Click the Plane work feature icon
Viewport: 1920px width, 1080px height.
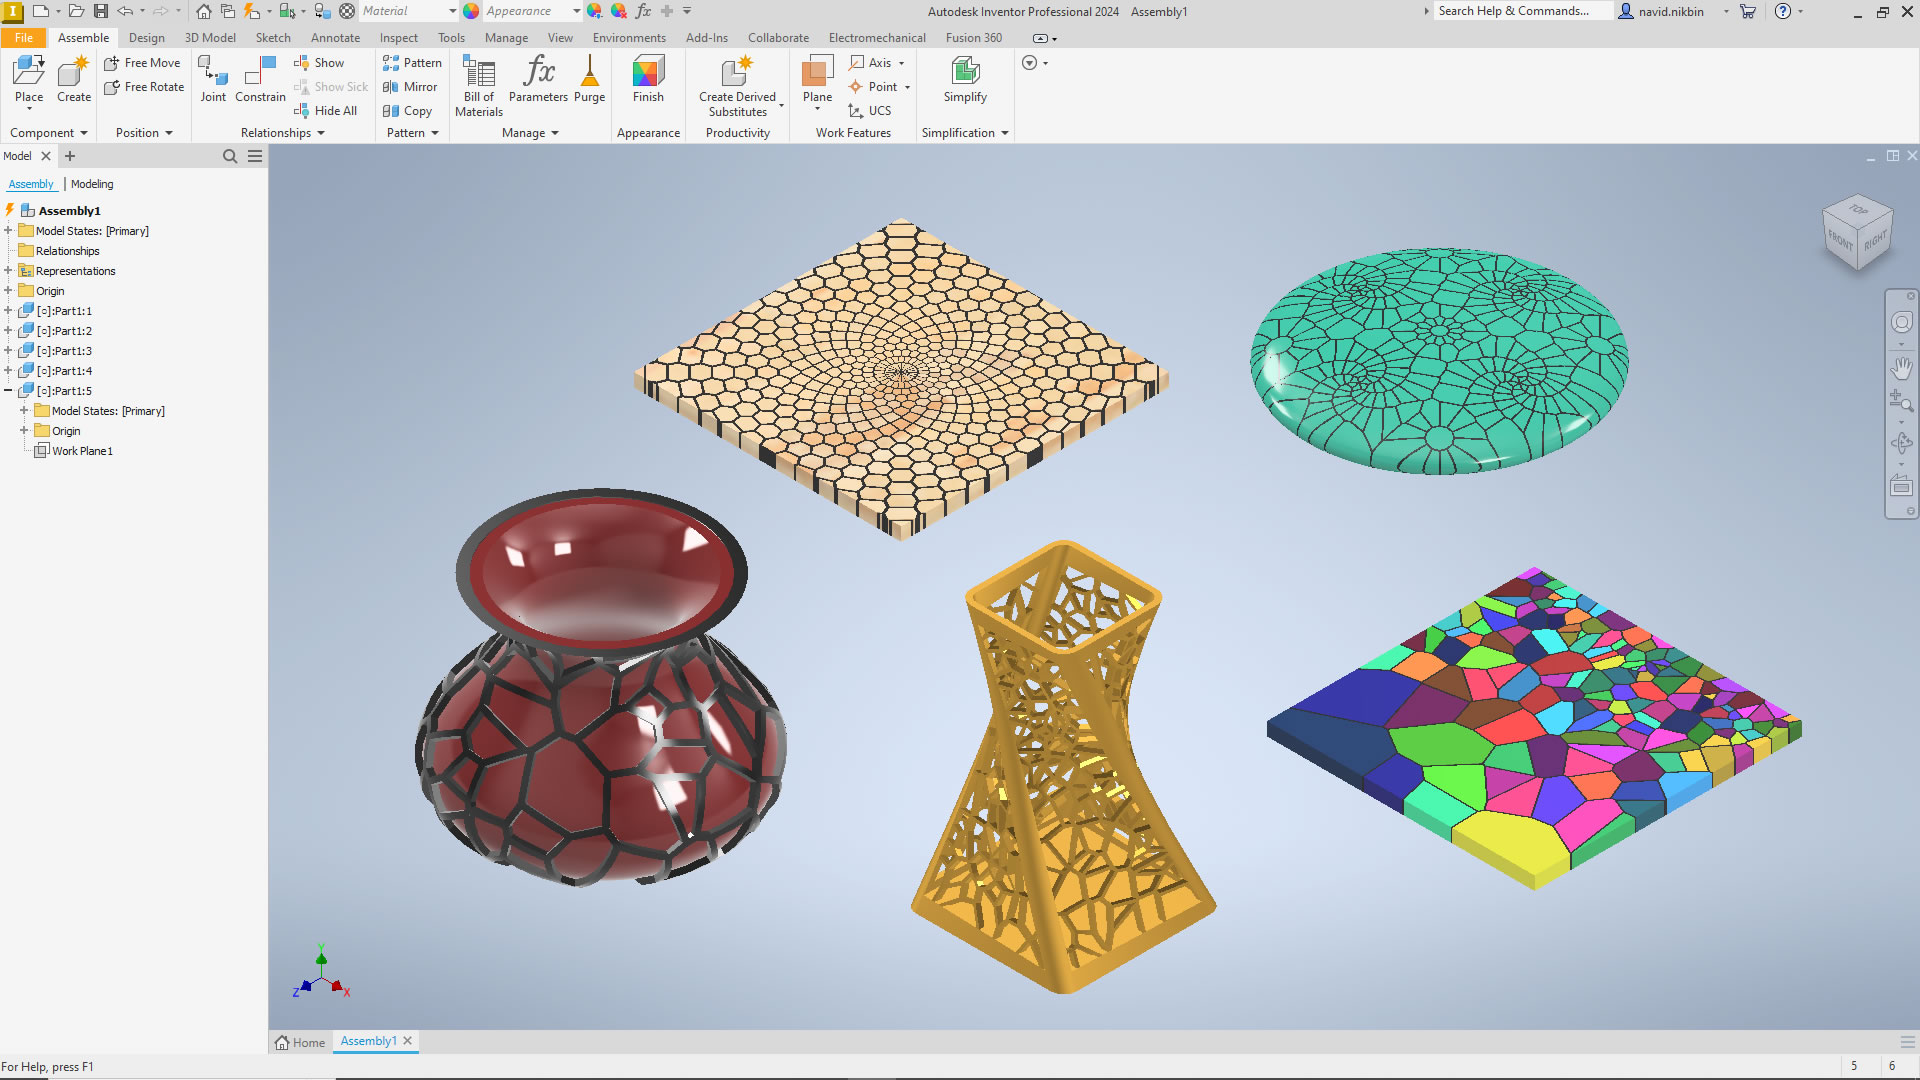pyautogui.click(x=817, y=72)
